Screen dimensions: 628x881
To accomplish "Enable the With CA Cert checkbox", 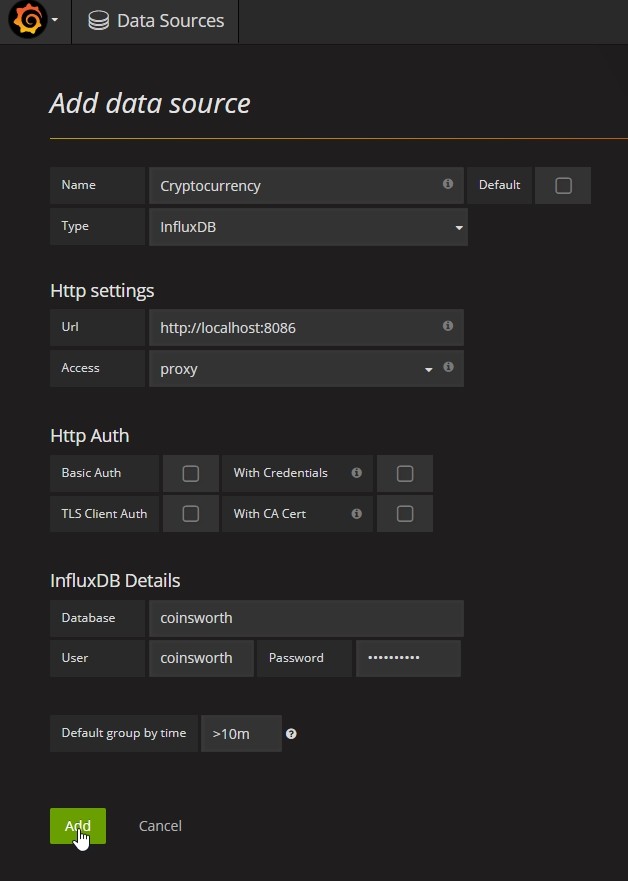I will coord(405,514).
